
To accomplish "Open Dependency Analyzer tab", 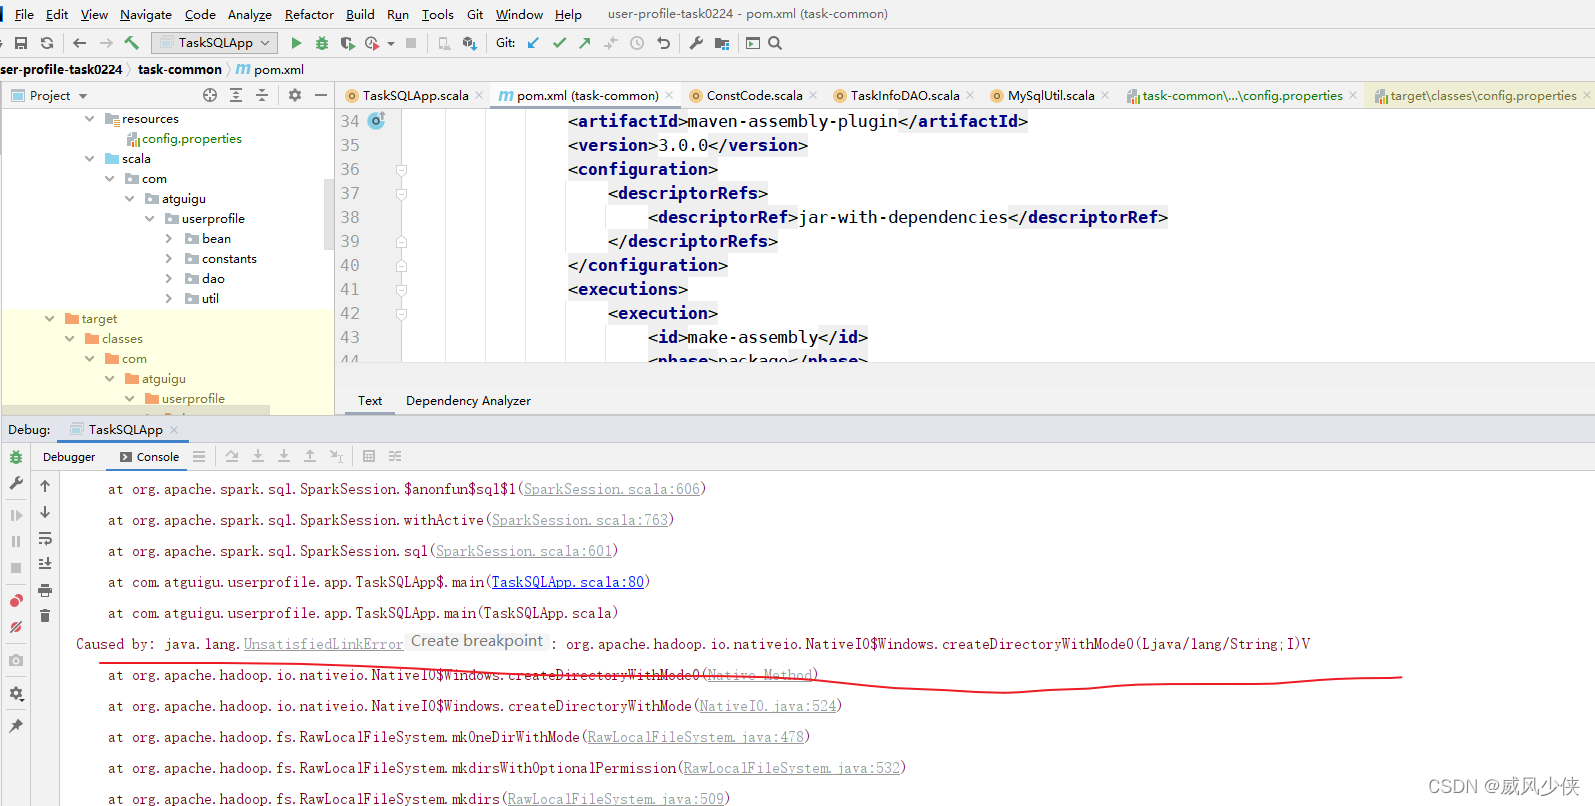I will pos(468,401).
